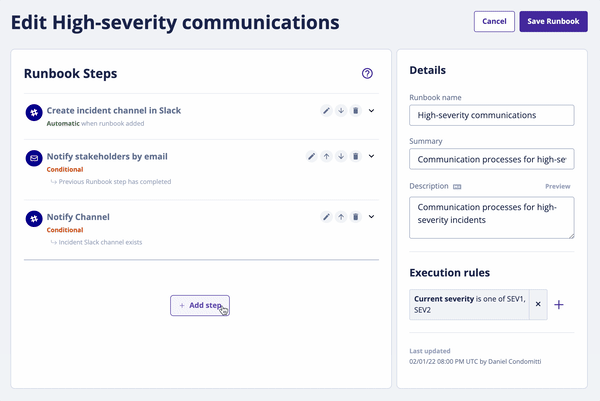Screen dimensions: 600x401
Task: Move Create incident channel in Slack step down
Action: (x=341, y=111)
